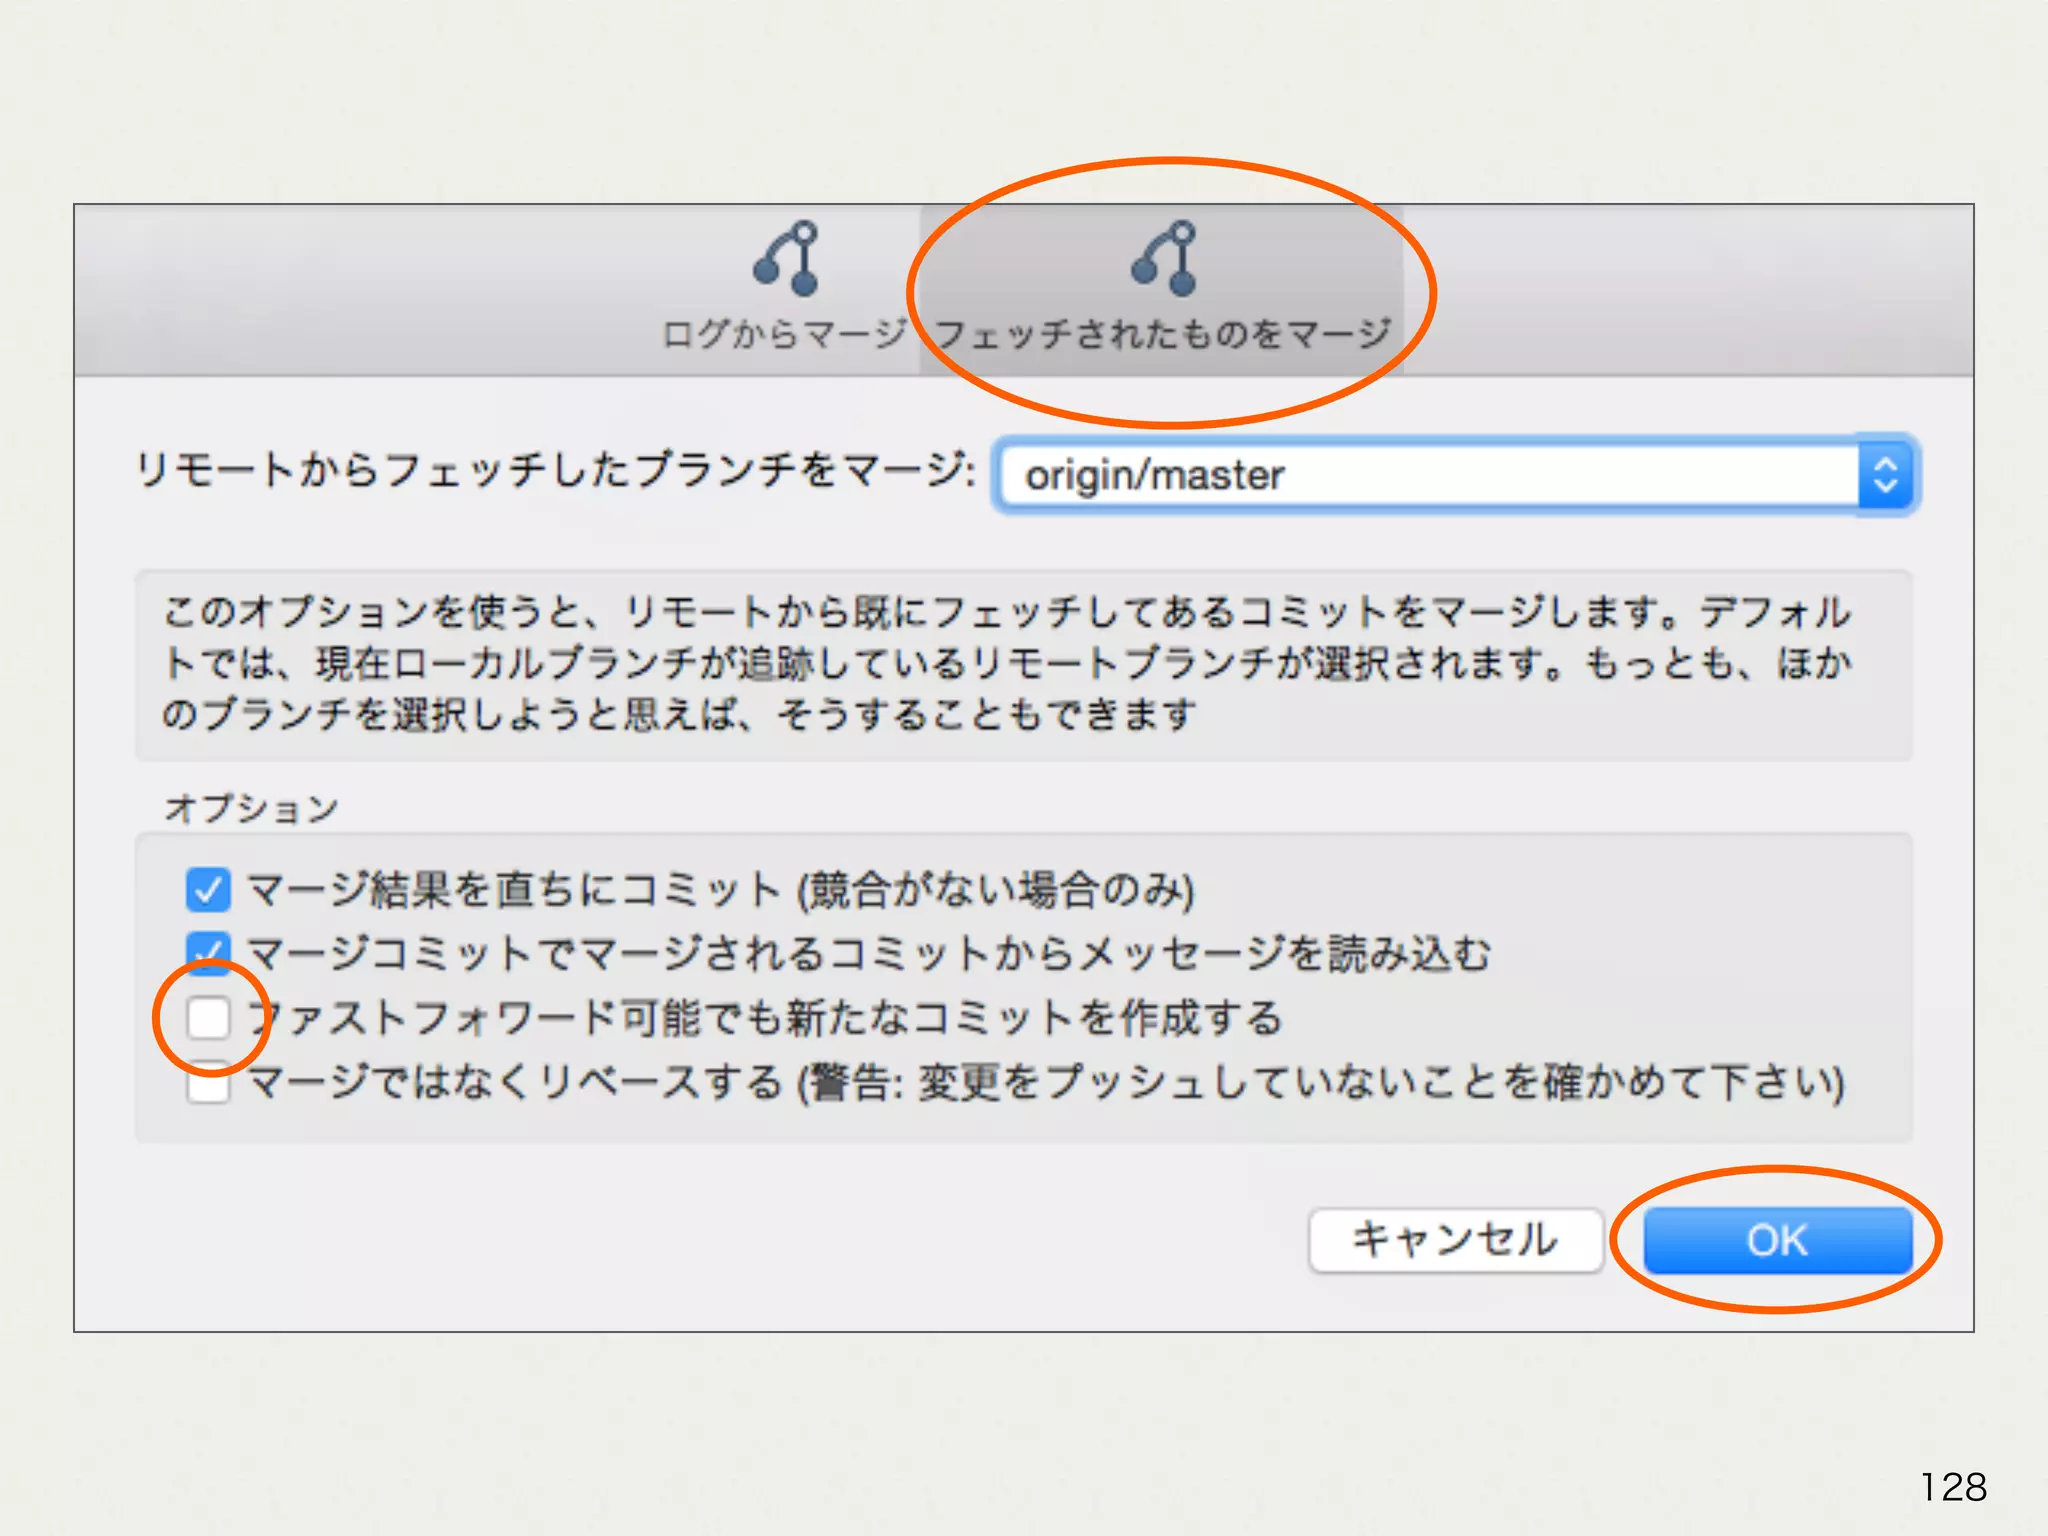The image size is (2048, 1536).
Task: Confirm the merge with OK button
Action: pos(1777,1240)
